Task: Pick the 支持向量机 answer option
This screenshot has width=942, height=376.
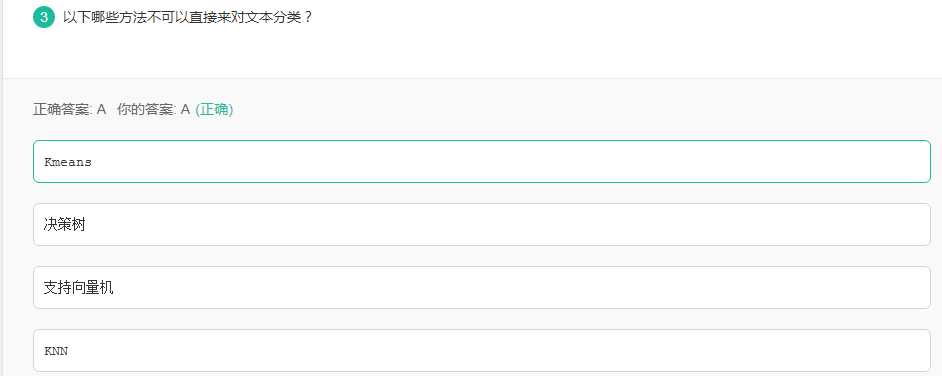Action: click(482, 288)
